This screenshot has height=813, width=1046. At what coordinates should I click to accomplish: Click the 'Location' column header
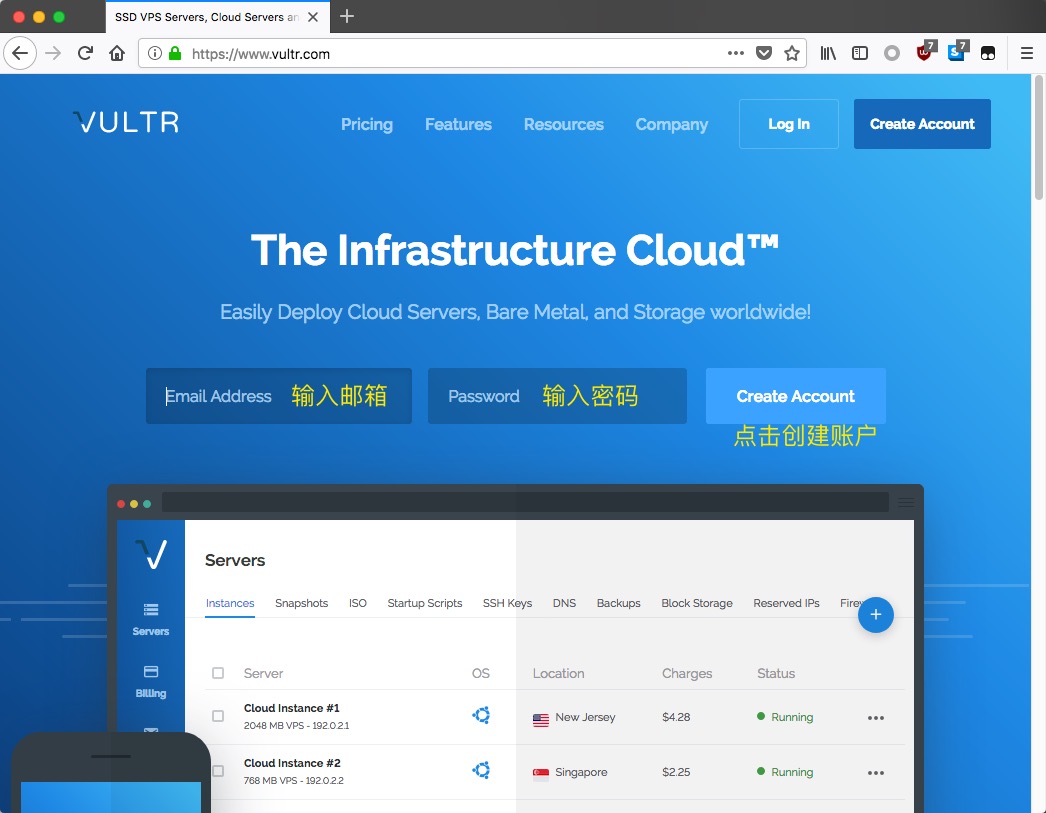(558, 674)
